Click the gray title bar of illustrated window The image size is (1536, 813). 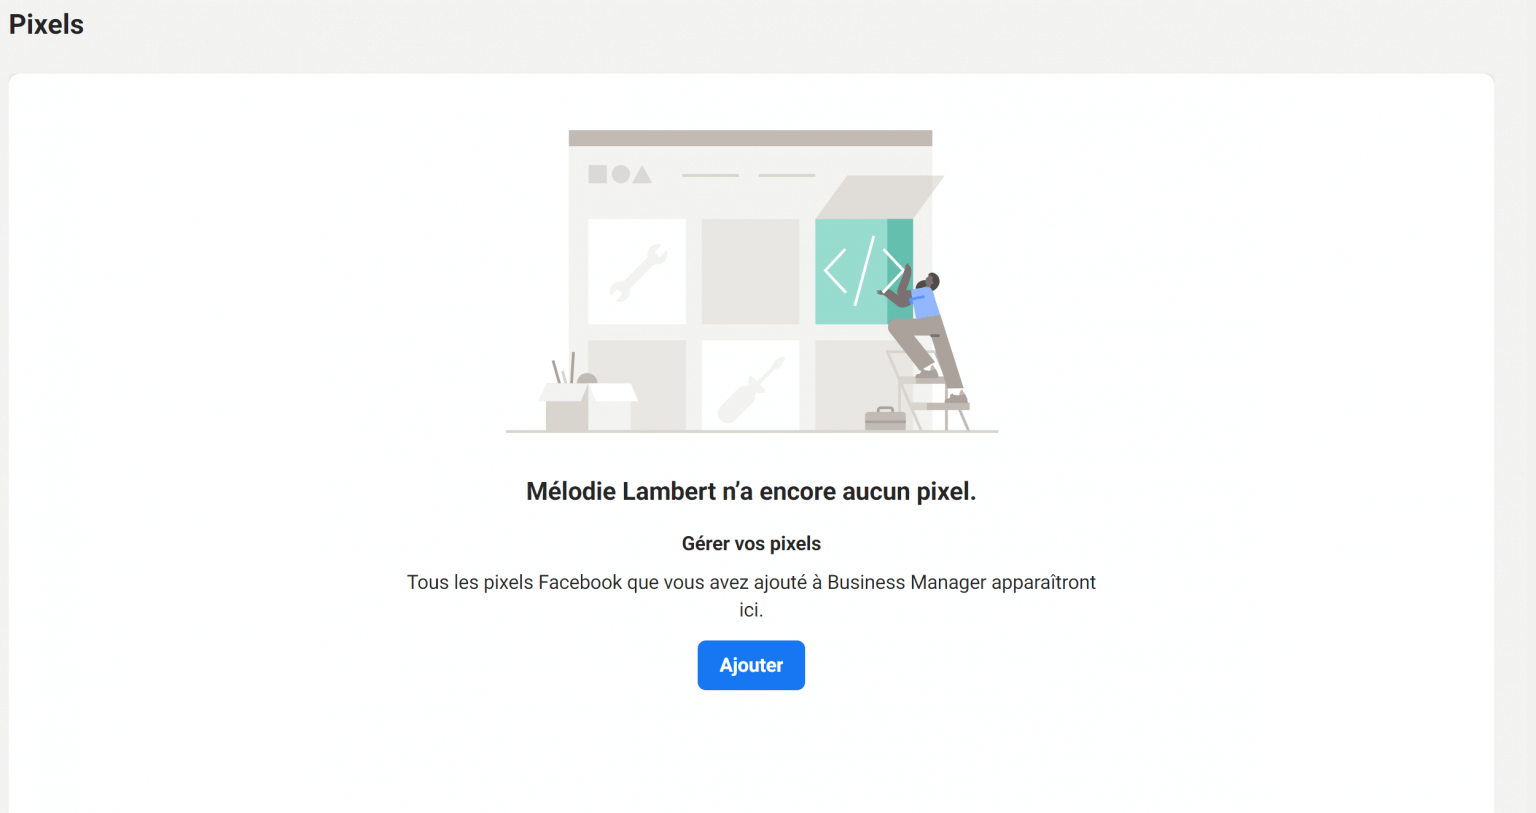point(750,138)
